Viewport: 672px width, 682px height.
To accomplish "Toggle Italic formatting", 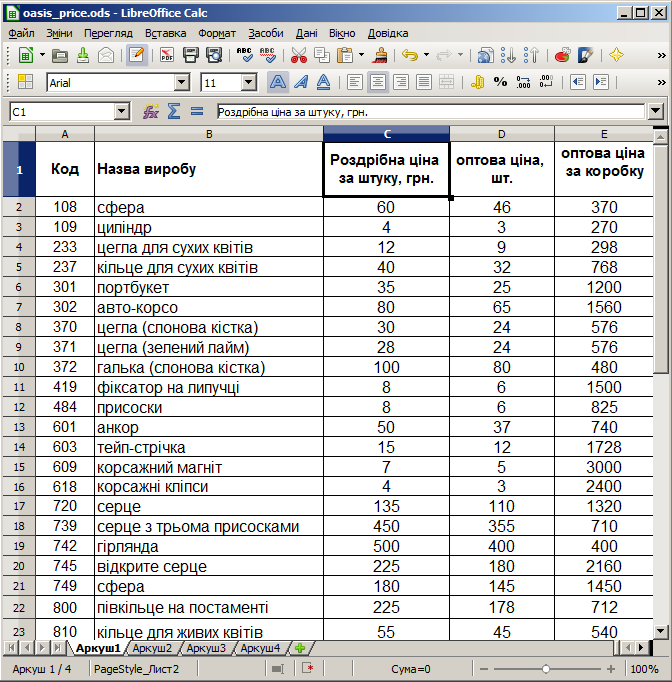I will [x=301, y=82].
